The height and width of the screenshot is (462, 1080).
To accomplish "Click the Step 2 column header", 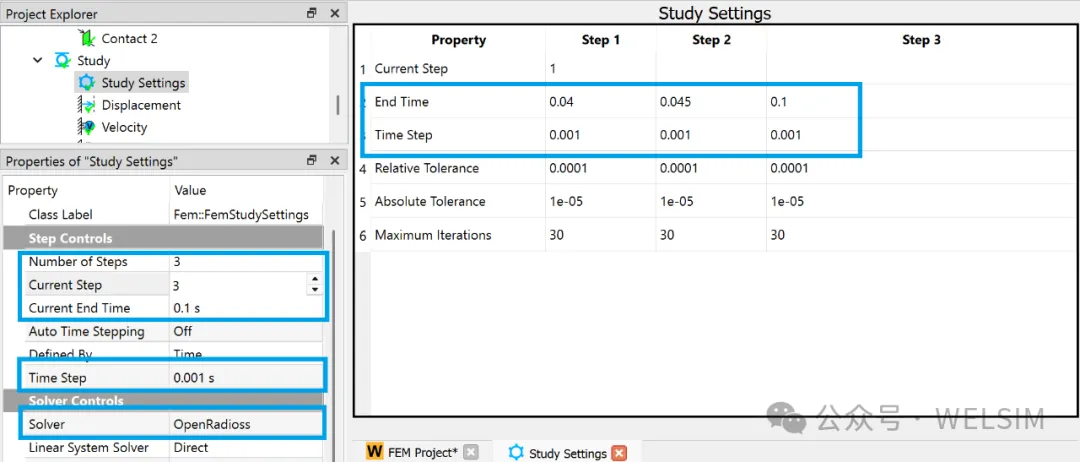I will click(711, 40).
